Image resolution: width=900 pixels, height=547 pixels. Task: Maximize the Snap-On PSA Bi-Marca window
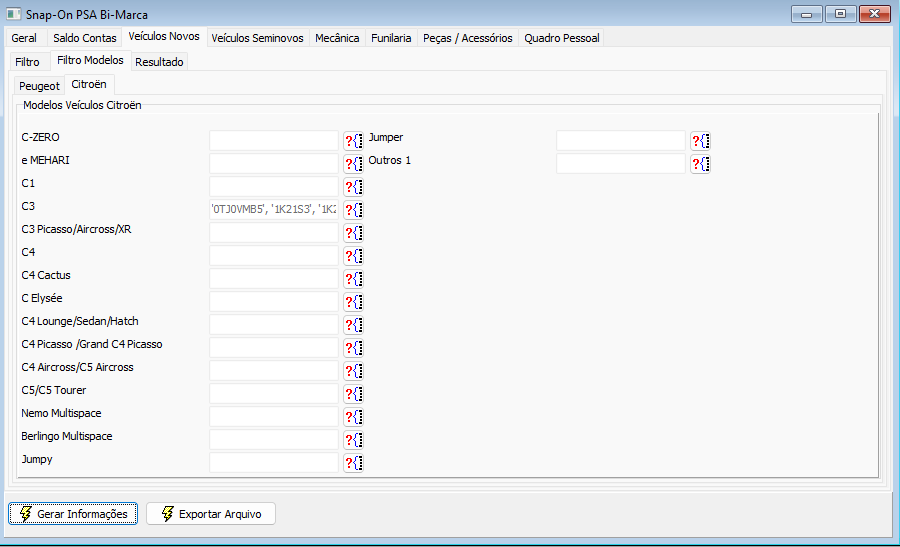[x=840, y=14]
